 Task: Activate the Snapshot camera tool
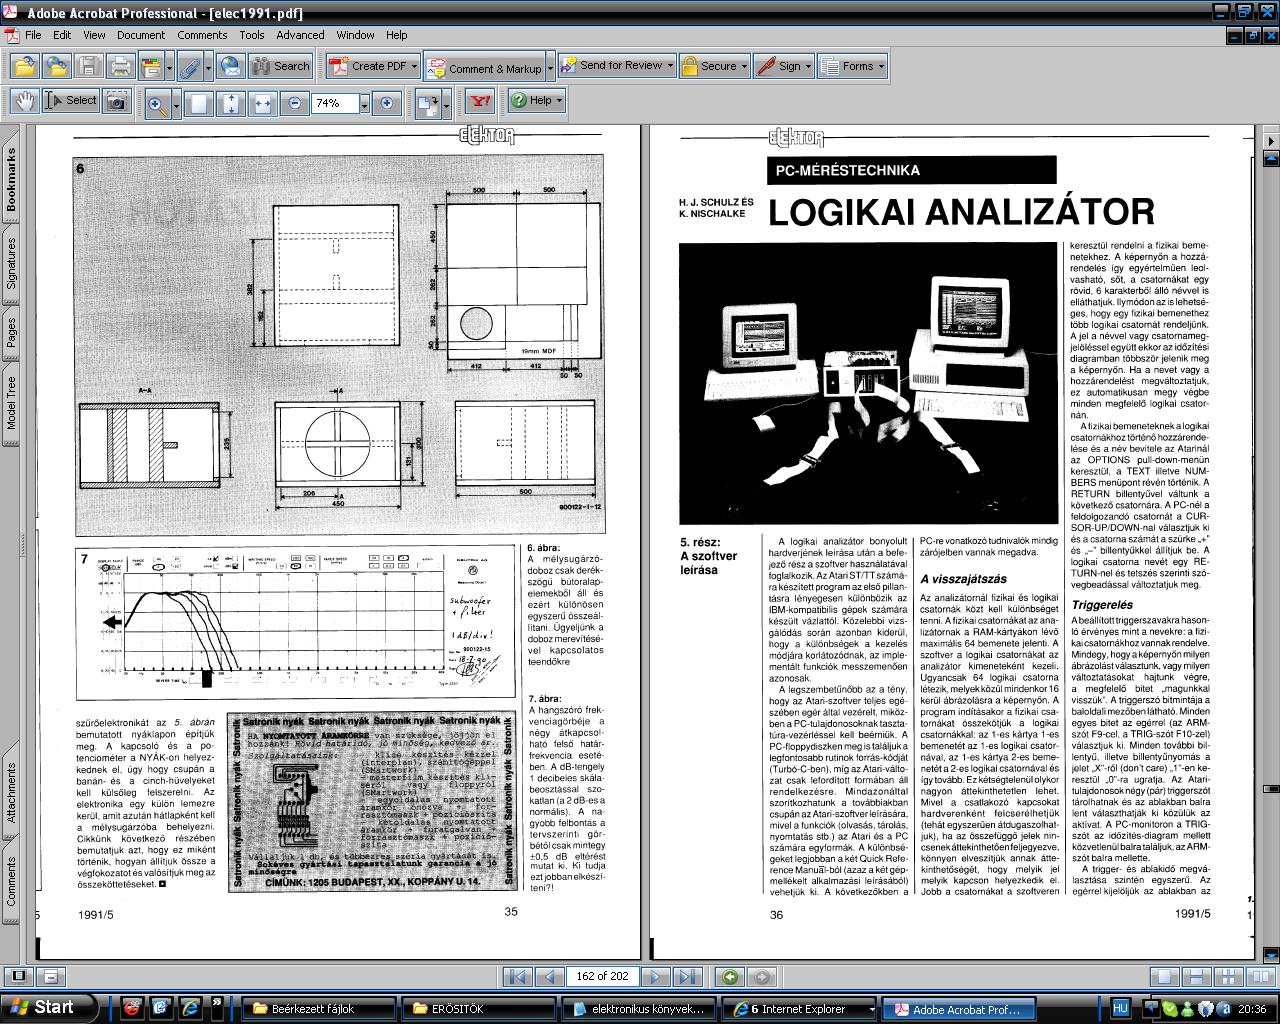(x=117, y=101)
